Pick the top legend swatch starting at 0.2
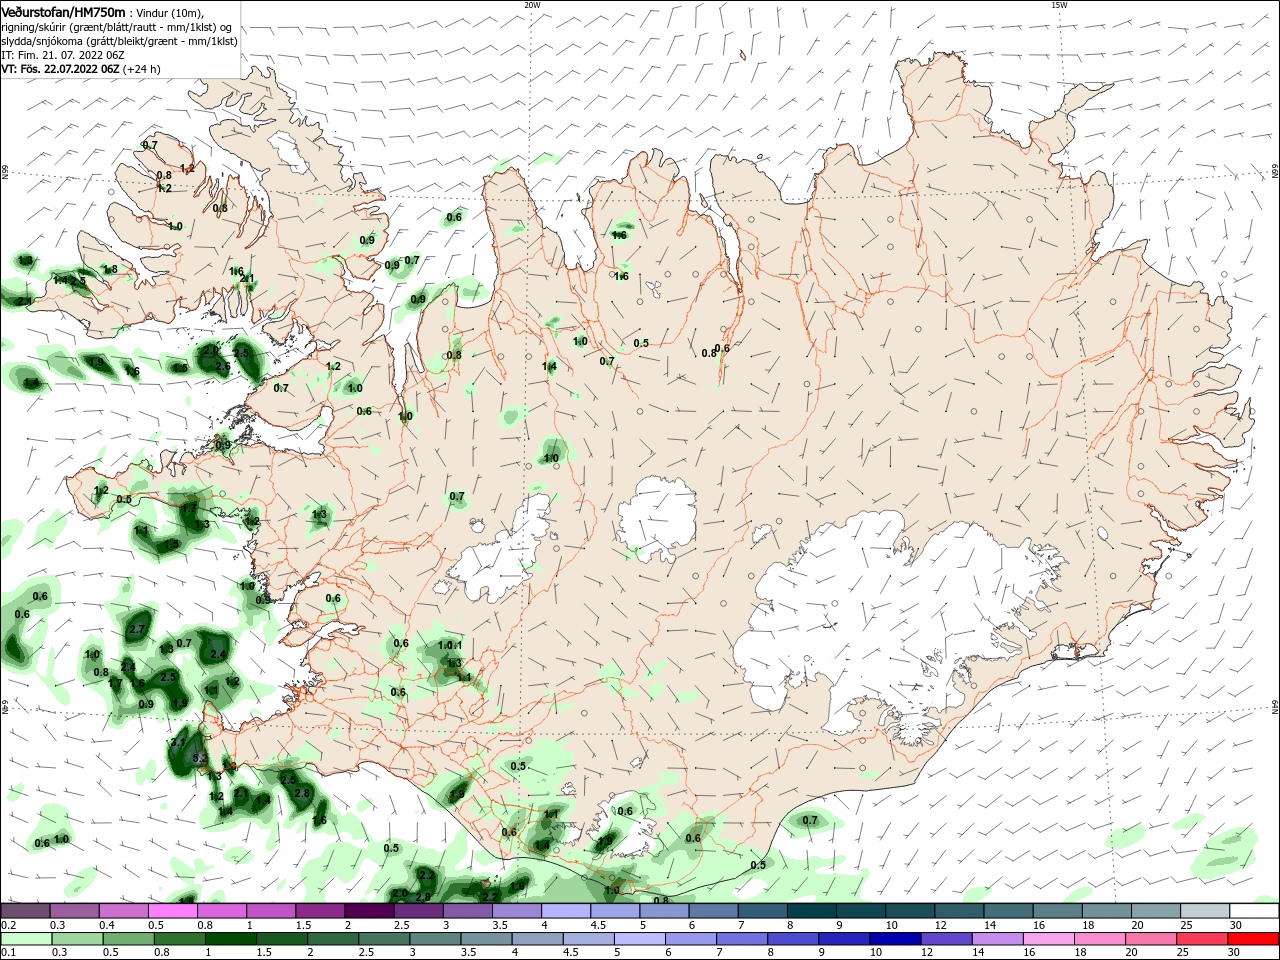 point(25,911)
